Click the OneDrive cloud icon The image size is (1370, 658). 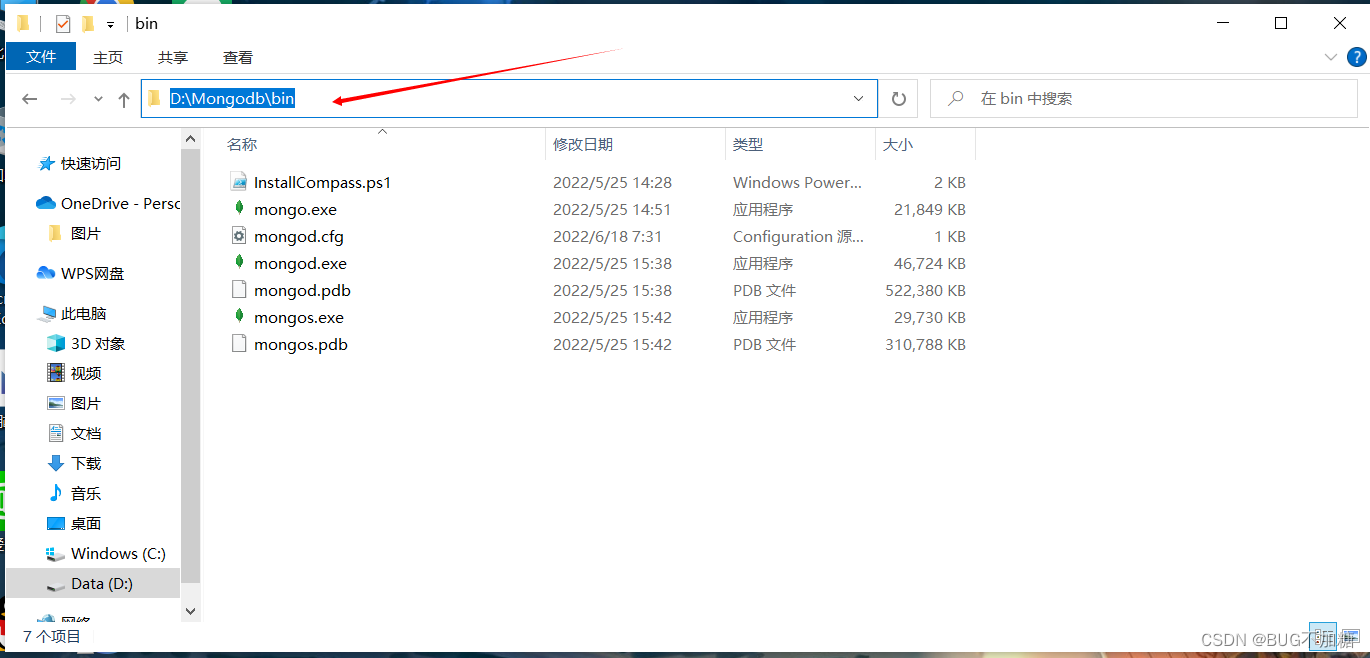[46, 203]
